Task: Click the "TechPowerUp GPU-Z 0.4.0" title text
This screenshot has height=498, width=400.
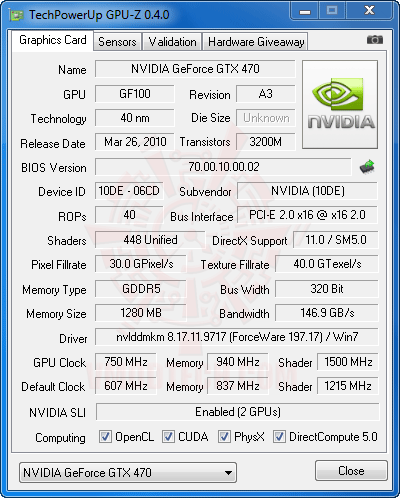Action: tap(99, 15)
